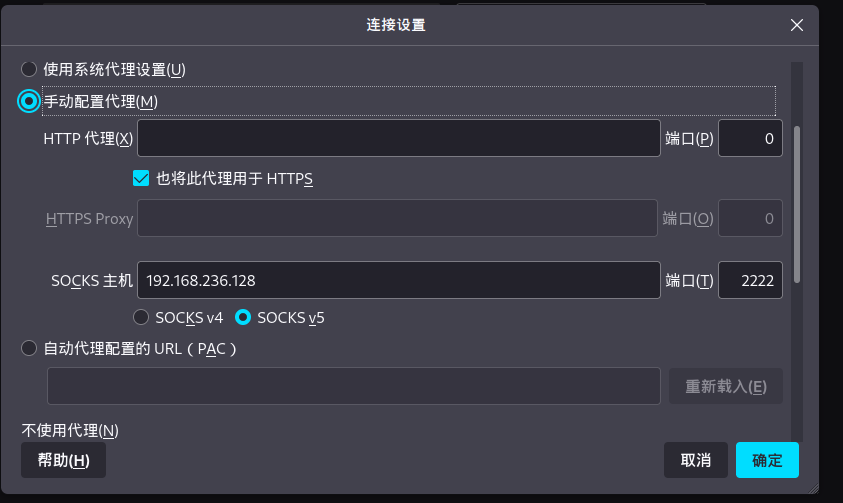Select 使用系统代理设置 radio option

tap(30, 70)
